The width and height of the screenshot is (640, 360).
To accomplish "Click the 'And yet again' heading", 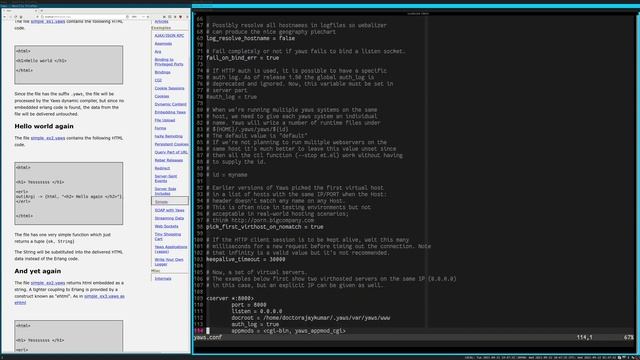I will click(x=38, y=271).
